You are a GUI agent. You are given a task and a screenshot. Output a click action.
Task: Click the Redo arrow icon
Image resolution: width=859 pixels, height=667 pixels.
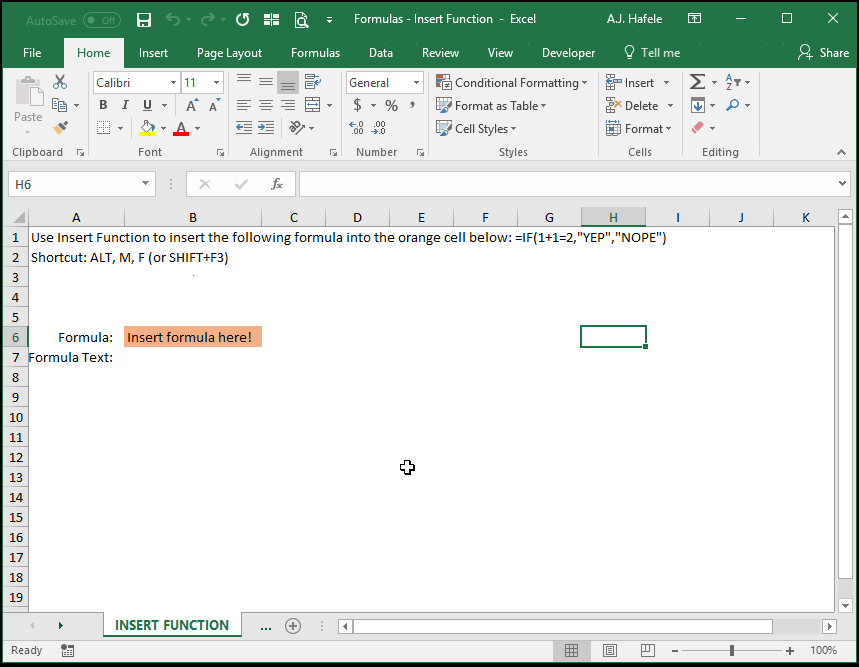coord(208,20)
